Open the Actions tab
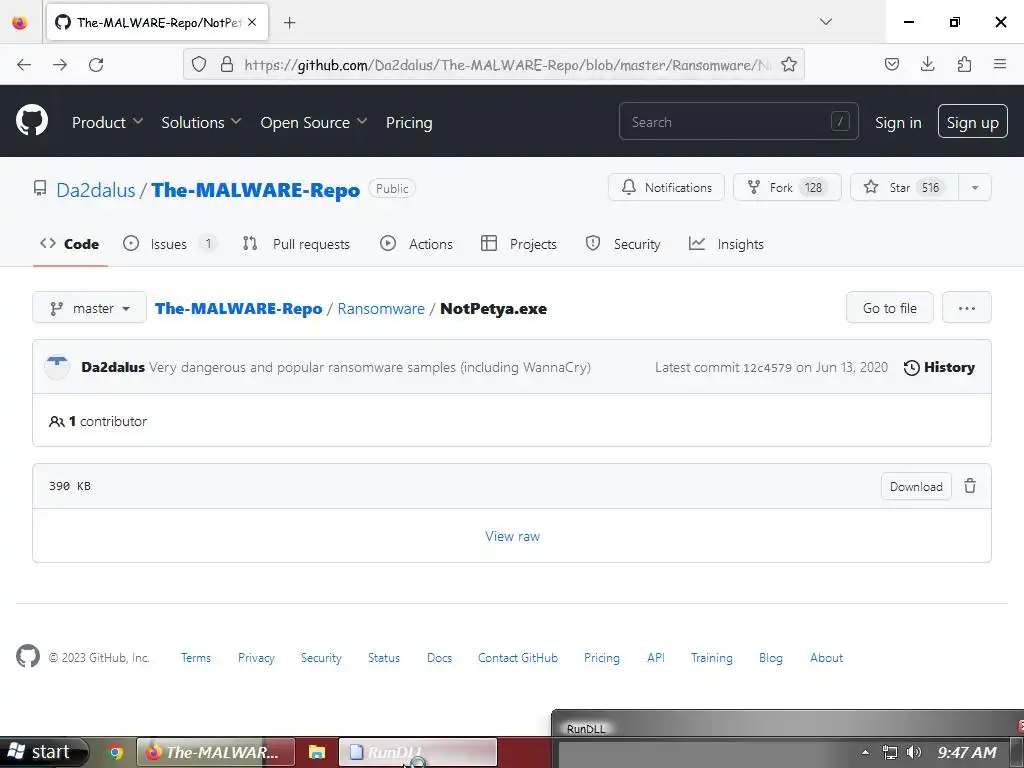 click(416, 244)
